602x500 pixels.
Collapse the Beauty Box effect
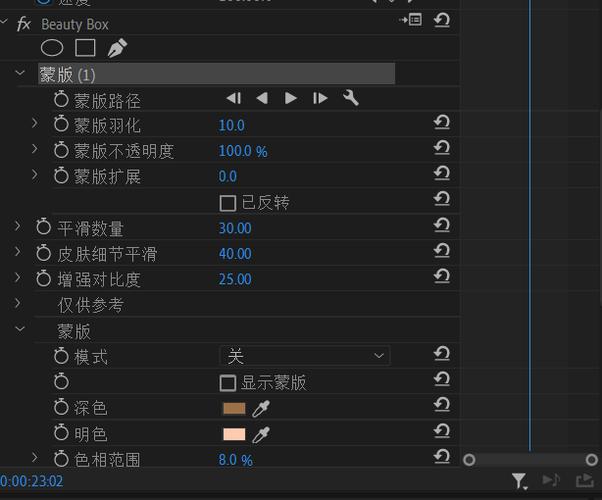(x=3, y=22)
